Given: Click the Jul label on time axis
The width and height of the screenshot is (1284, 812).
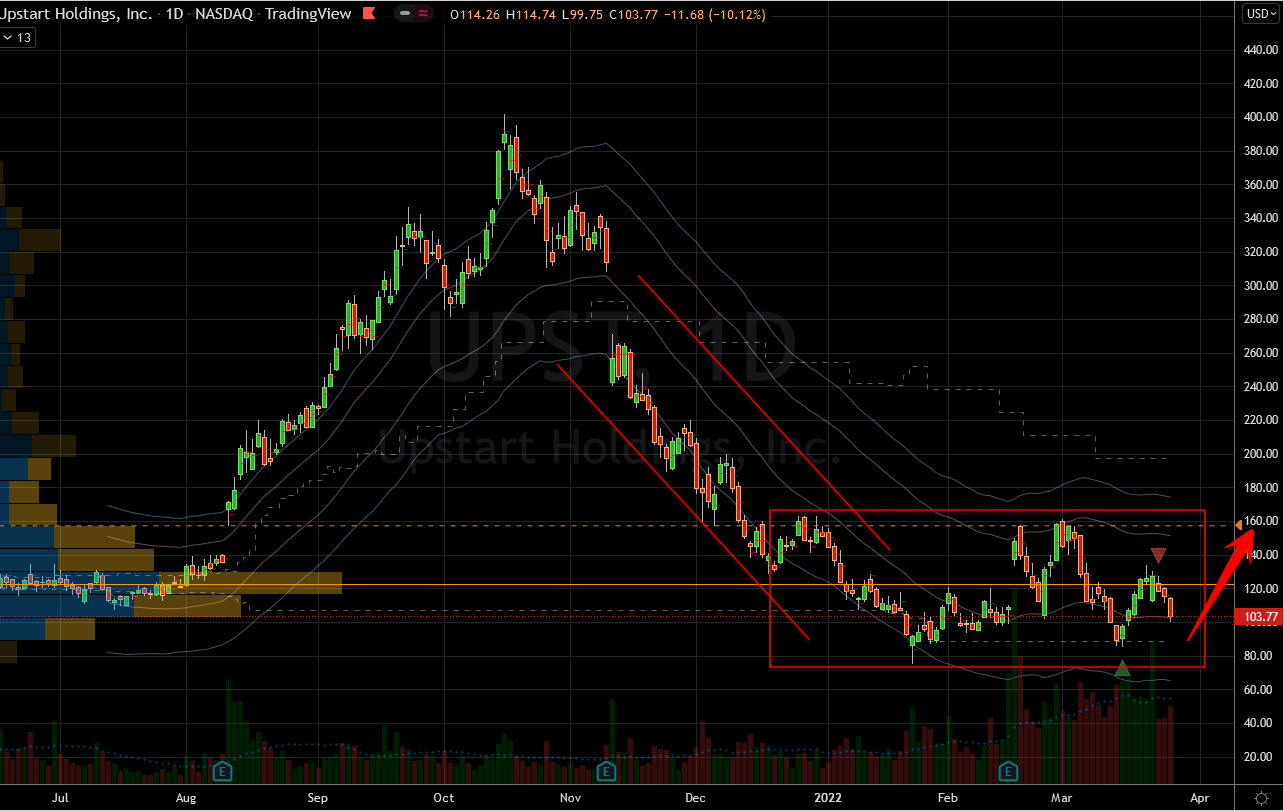Looking at the screenshot, I should (61, 798).
